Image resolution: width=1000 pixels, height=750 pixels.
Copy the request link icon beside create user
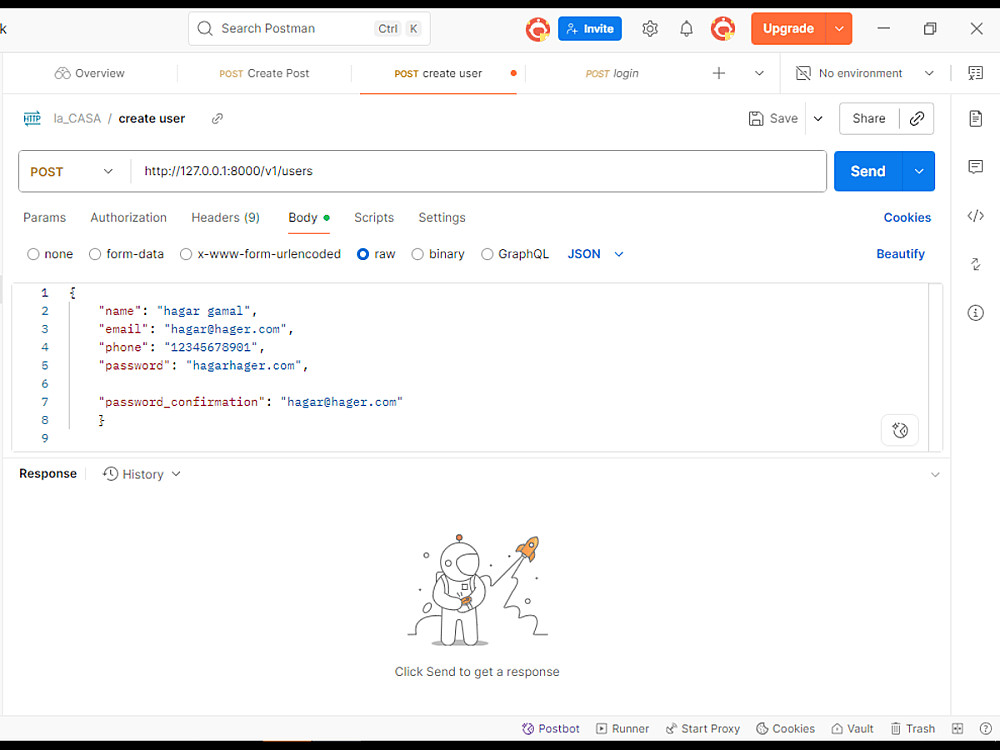pos(217,119)
